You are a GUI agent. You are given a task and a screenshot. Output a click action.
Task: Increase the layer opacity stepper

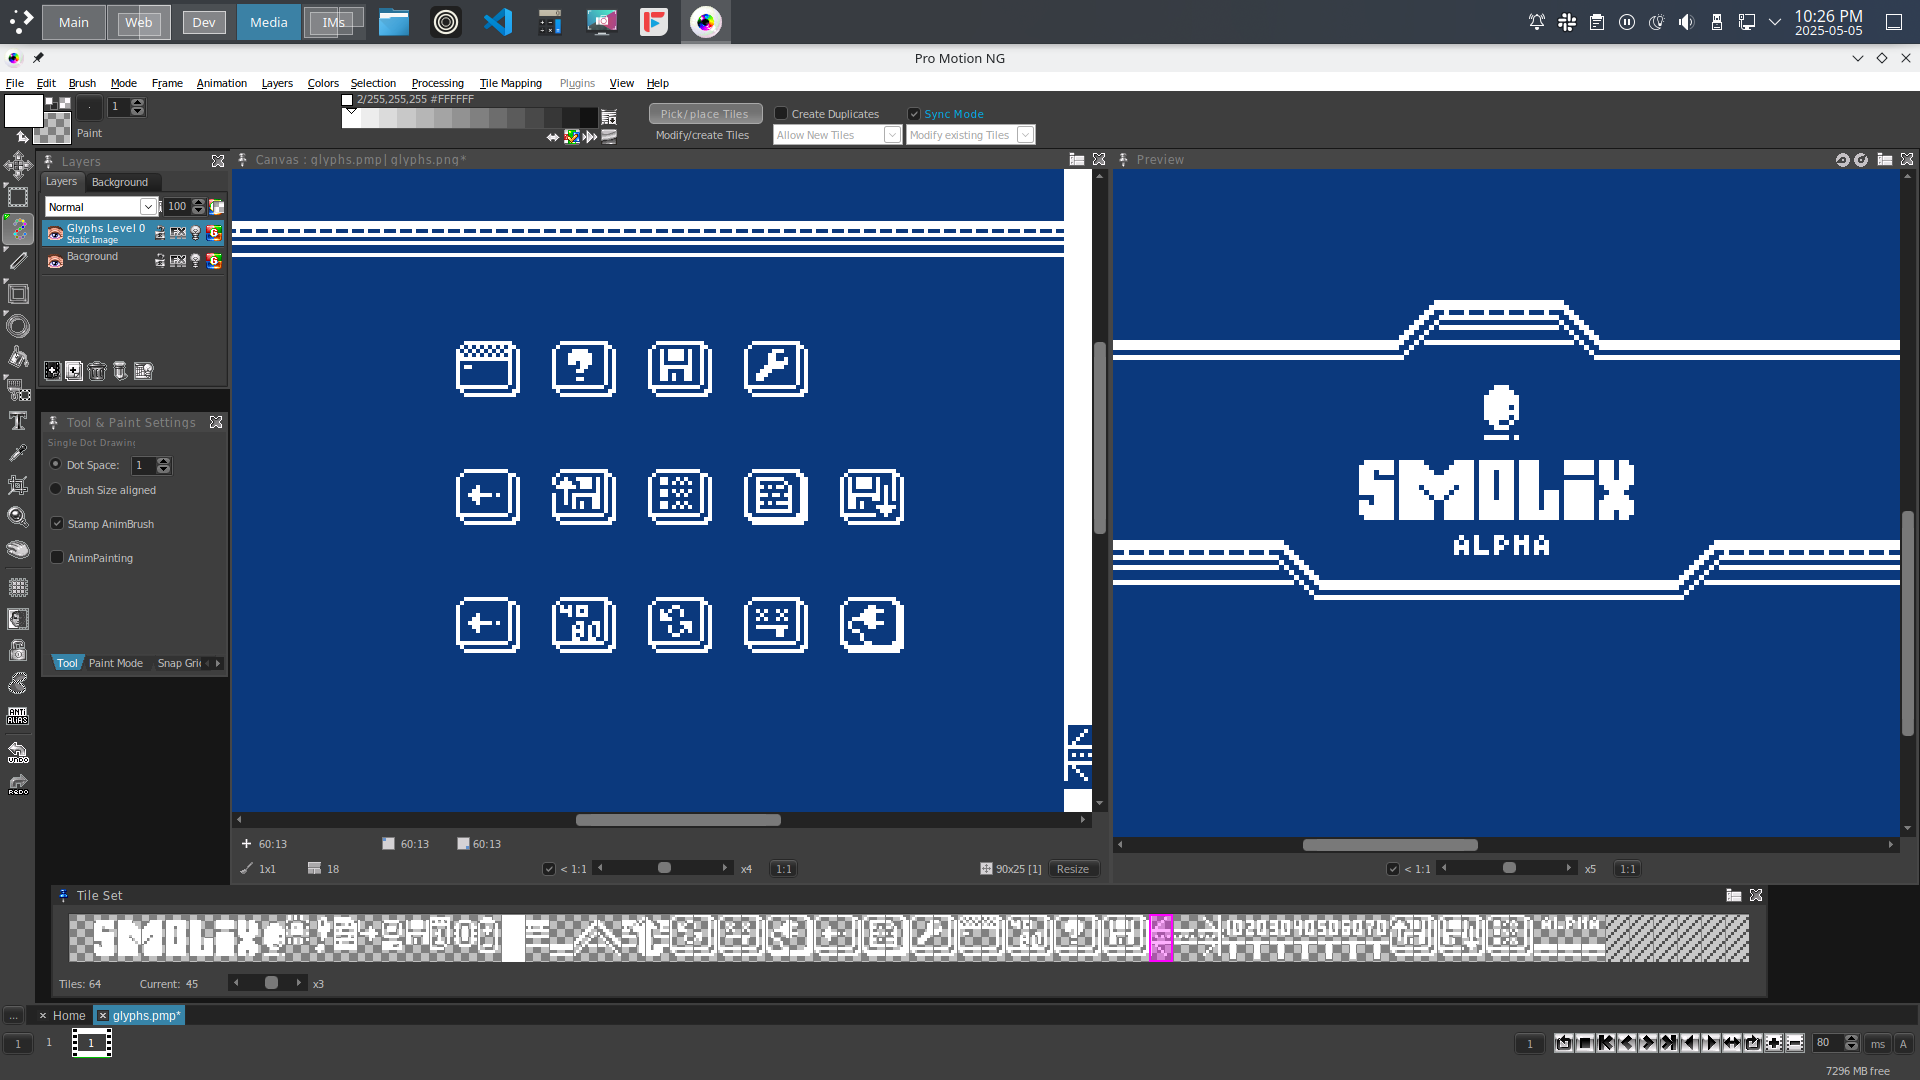pos(198,202)
